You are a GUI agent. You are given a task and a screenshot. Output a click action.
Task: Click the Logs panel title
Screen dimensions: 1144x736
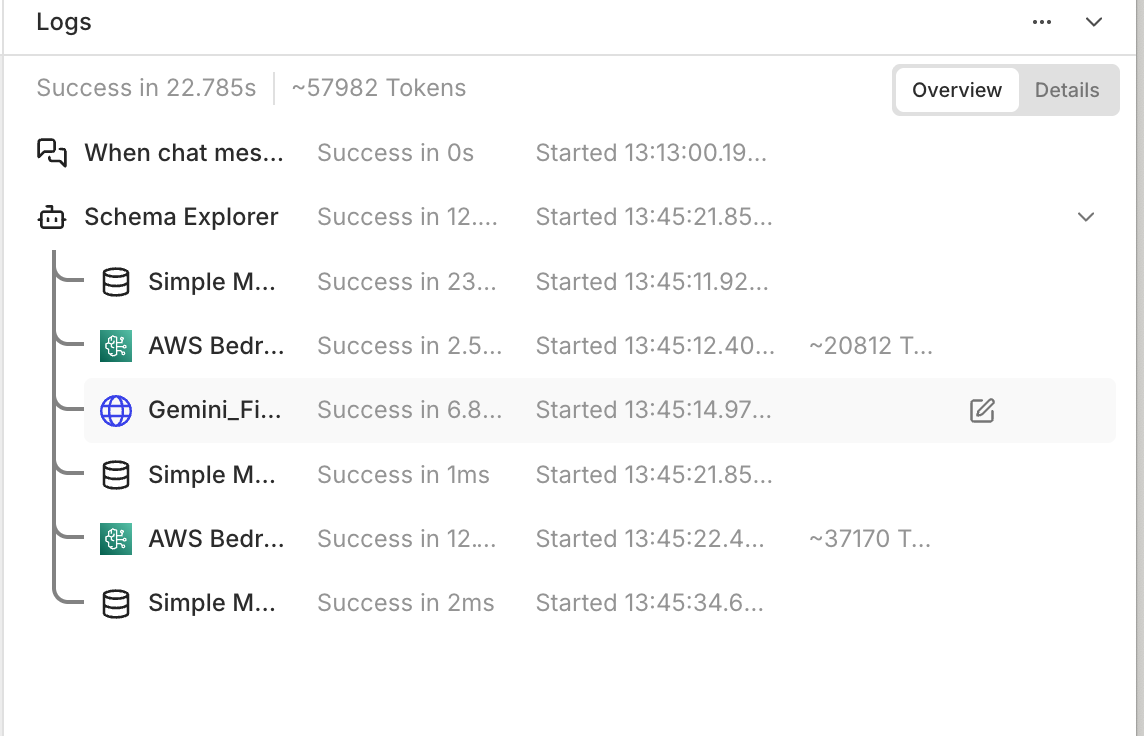pyautogui.click(x=64, y=22)
